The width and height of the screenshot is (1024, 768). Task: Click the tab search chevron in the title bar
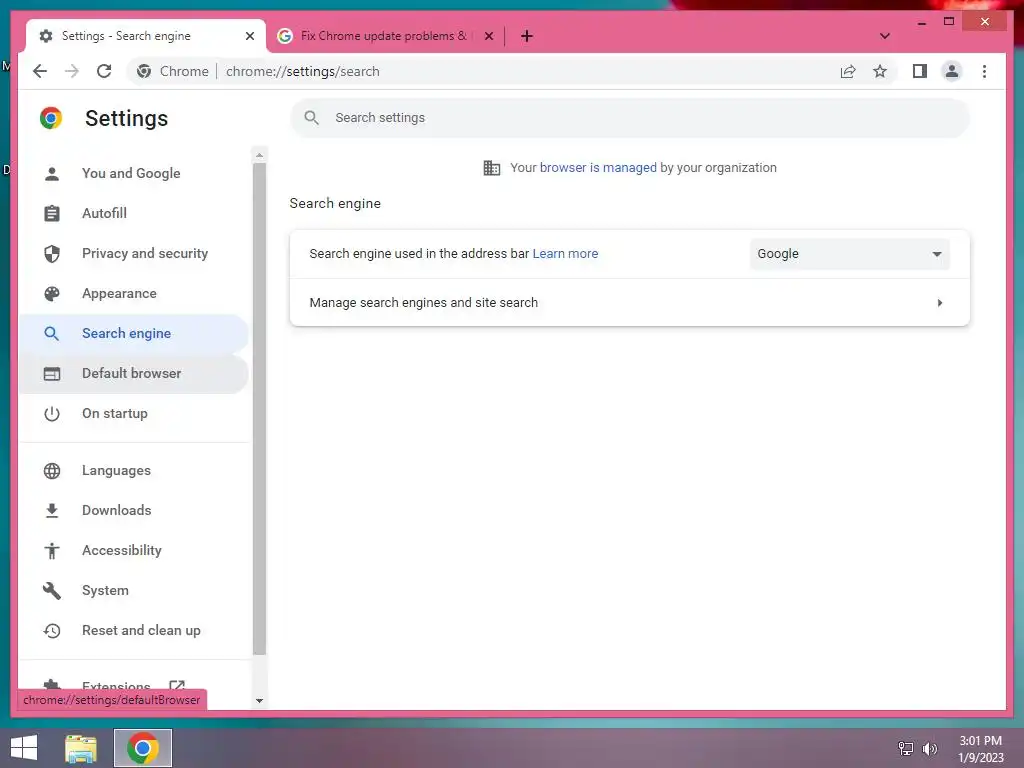tap(885, 36)
